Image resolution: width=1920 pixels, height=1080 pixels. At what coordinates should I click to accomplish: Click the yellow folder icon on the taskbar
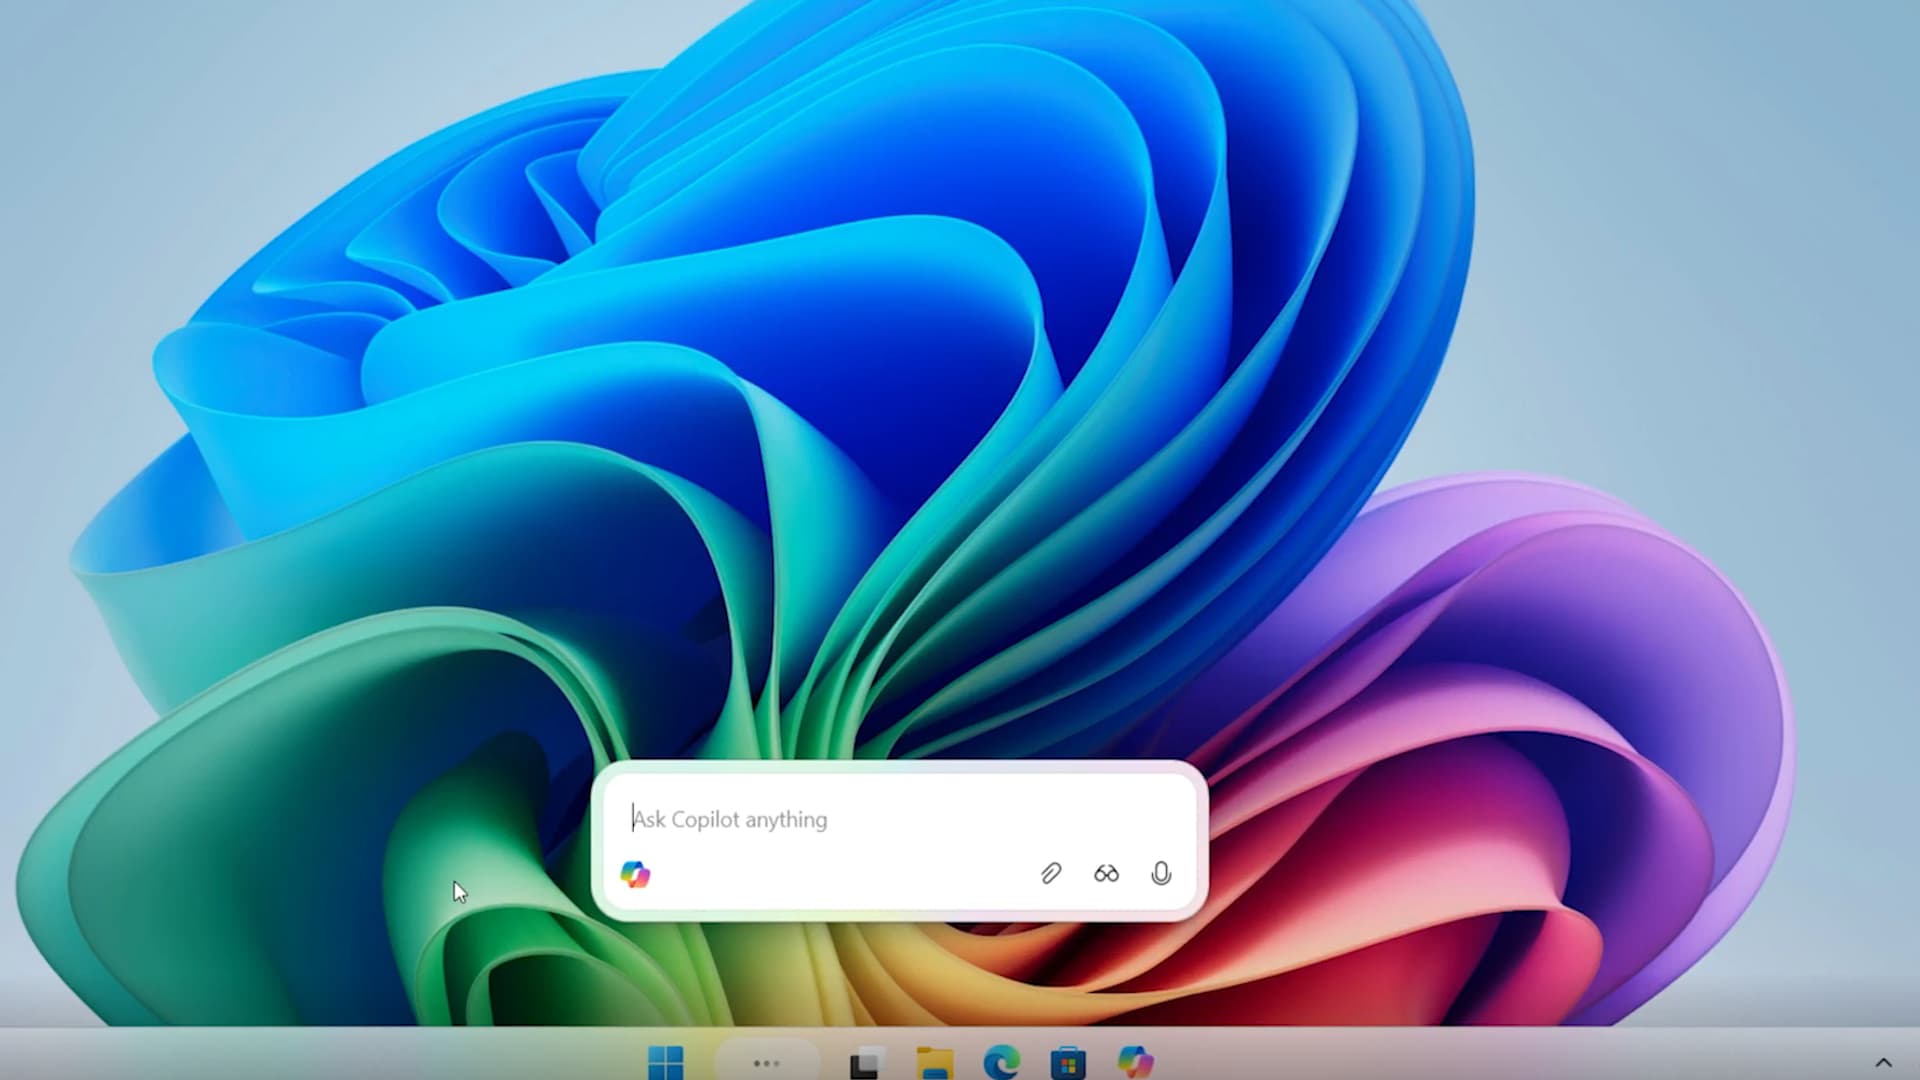point(935,1062)
